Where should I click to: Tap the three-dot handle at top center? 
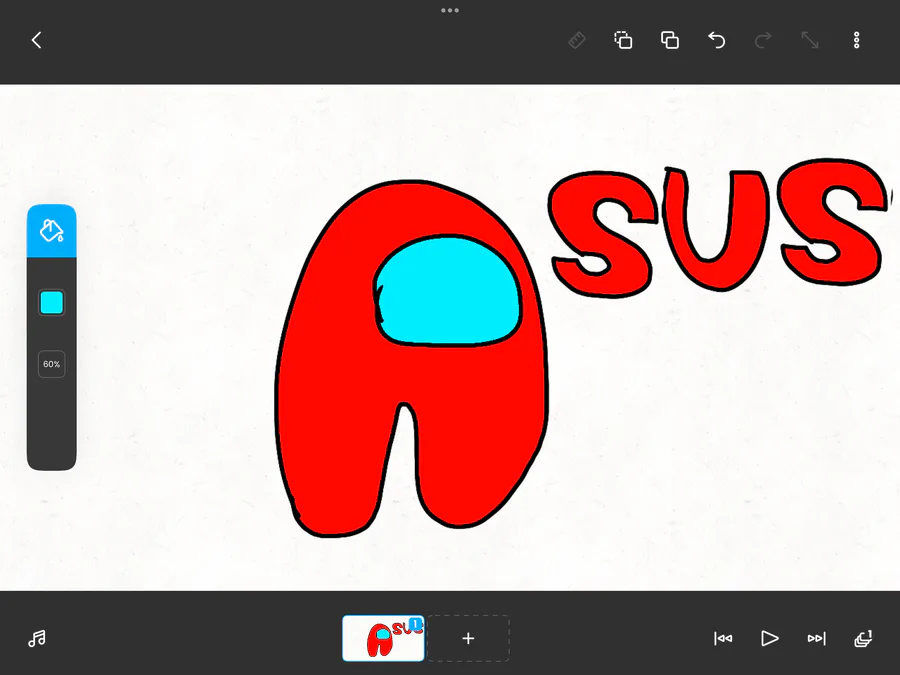coord(450,10)
